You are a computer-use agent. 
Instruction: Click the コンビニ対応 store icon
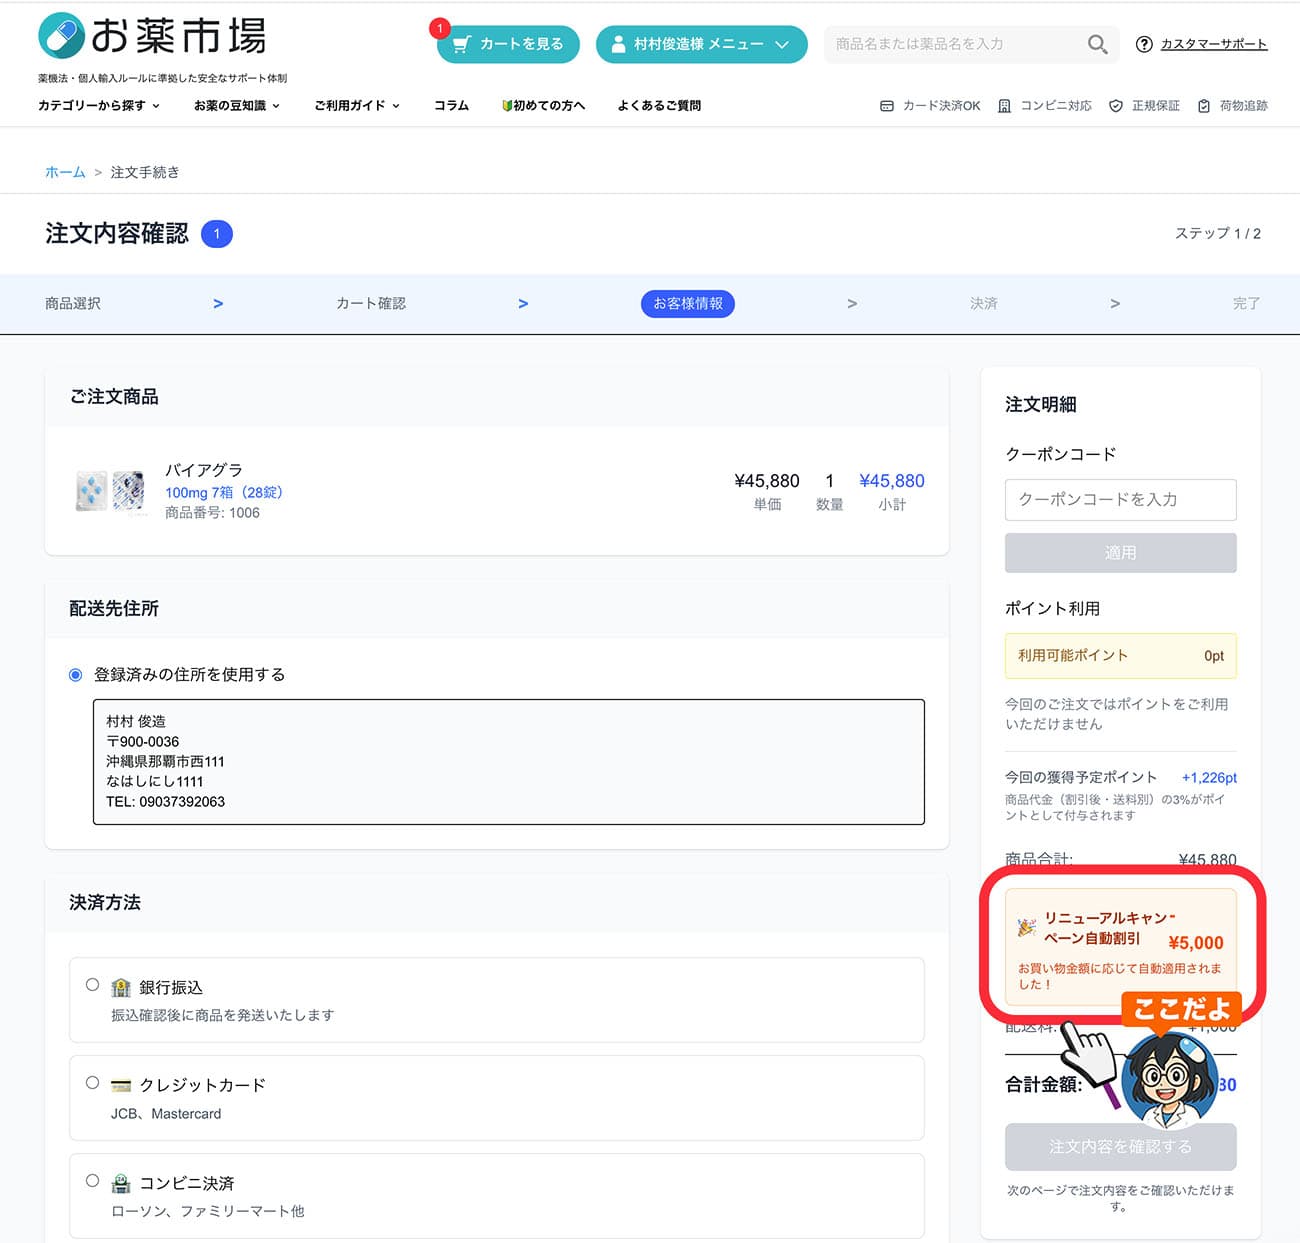point(1003,105)
